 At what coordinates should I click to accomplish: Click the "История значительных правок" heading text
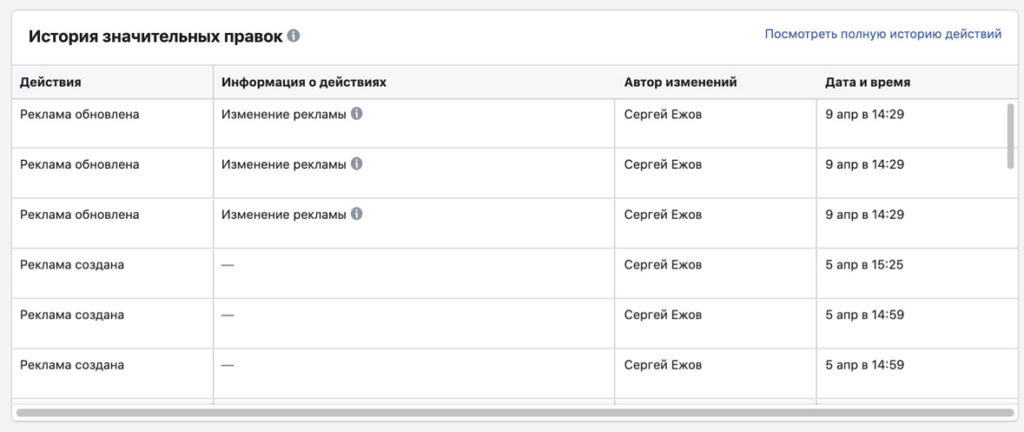(x=155, y=36)
